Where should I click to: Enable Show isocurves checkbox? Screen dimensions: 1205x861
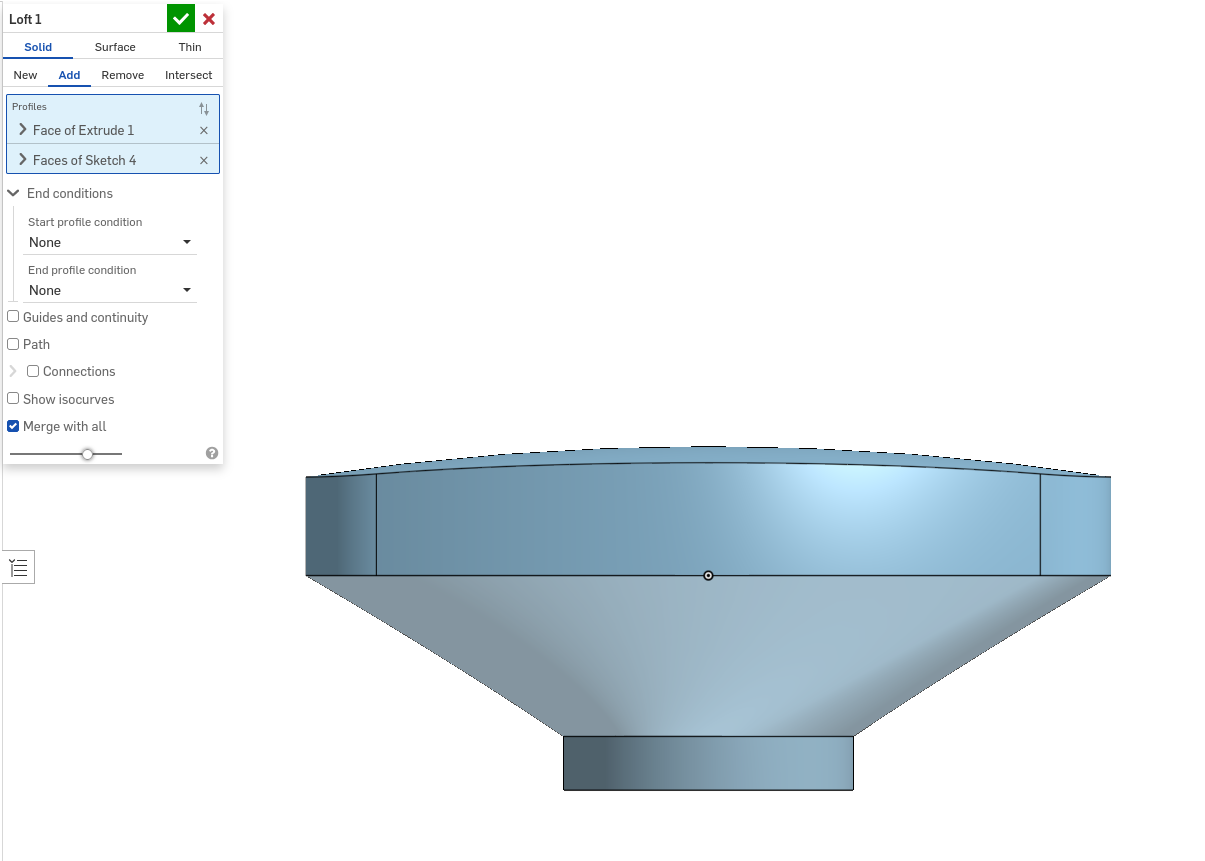point(13,398)
